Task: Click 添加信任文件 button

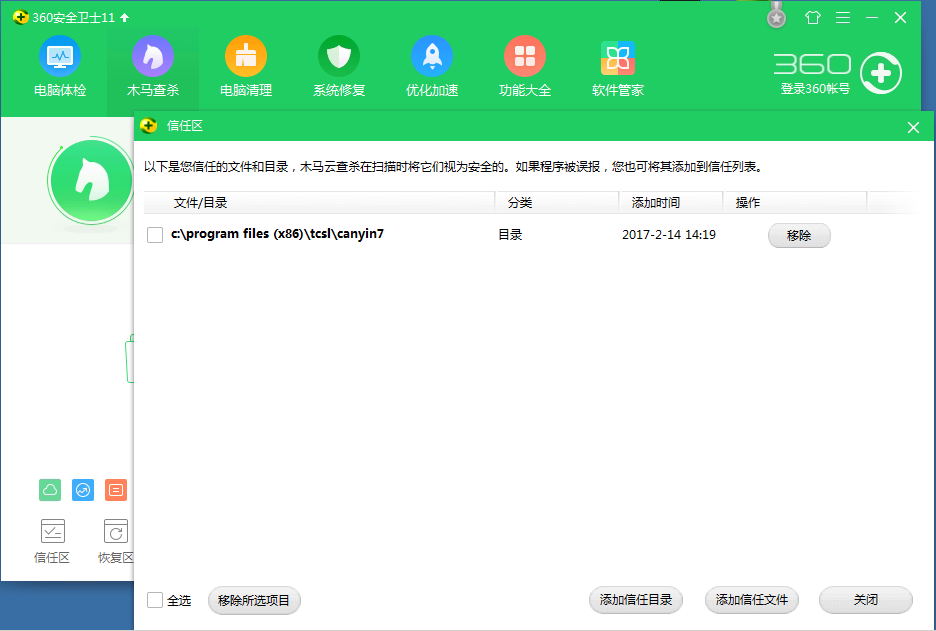Action: click(x=752, y=600)
